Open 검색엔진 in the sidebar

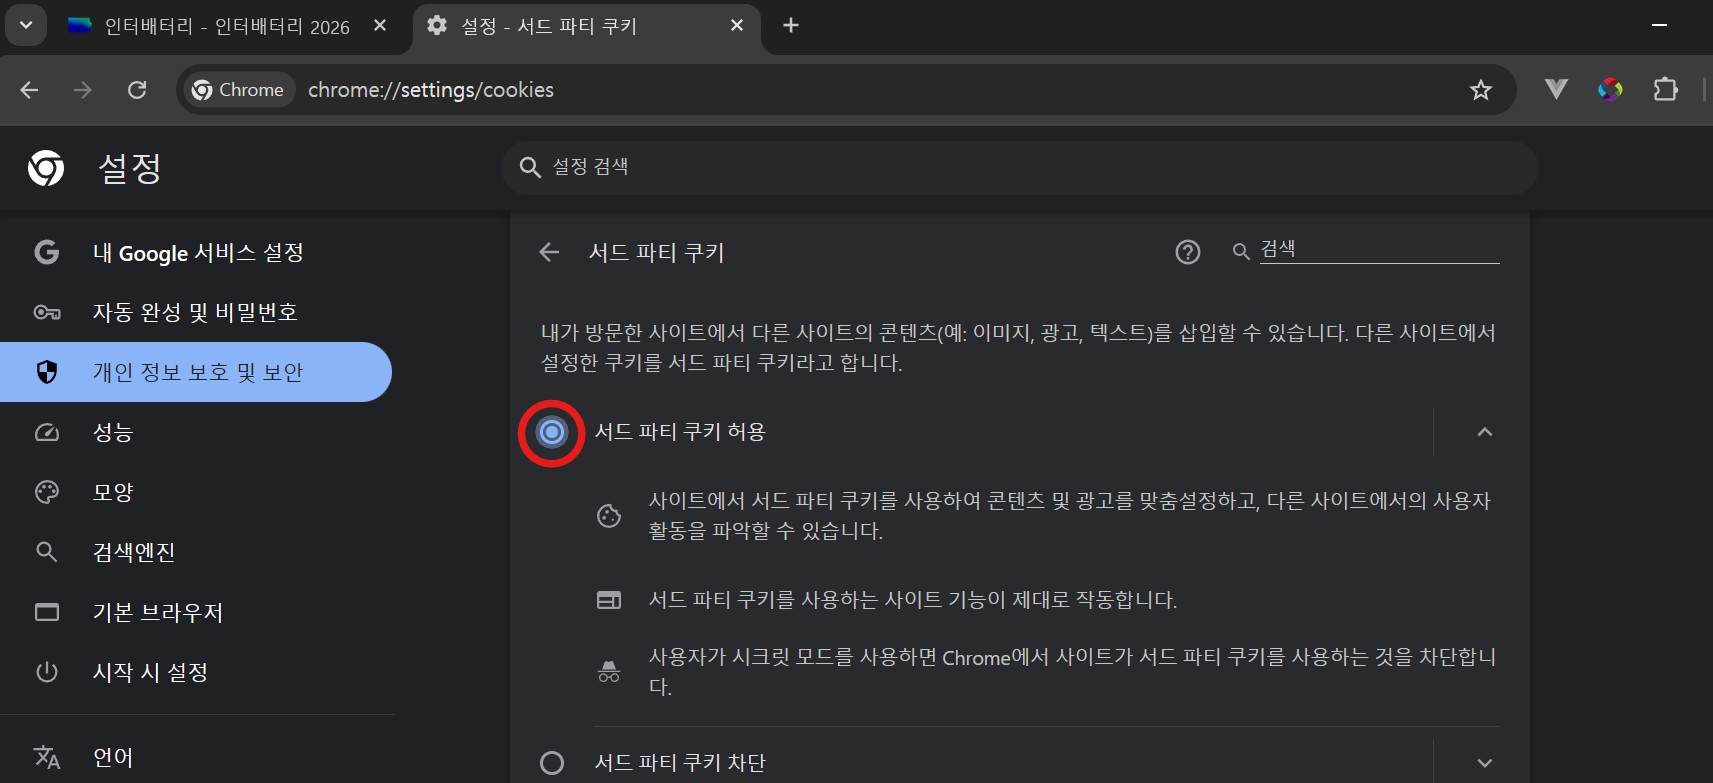[134, 552]
